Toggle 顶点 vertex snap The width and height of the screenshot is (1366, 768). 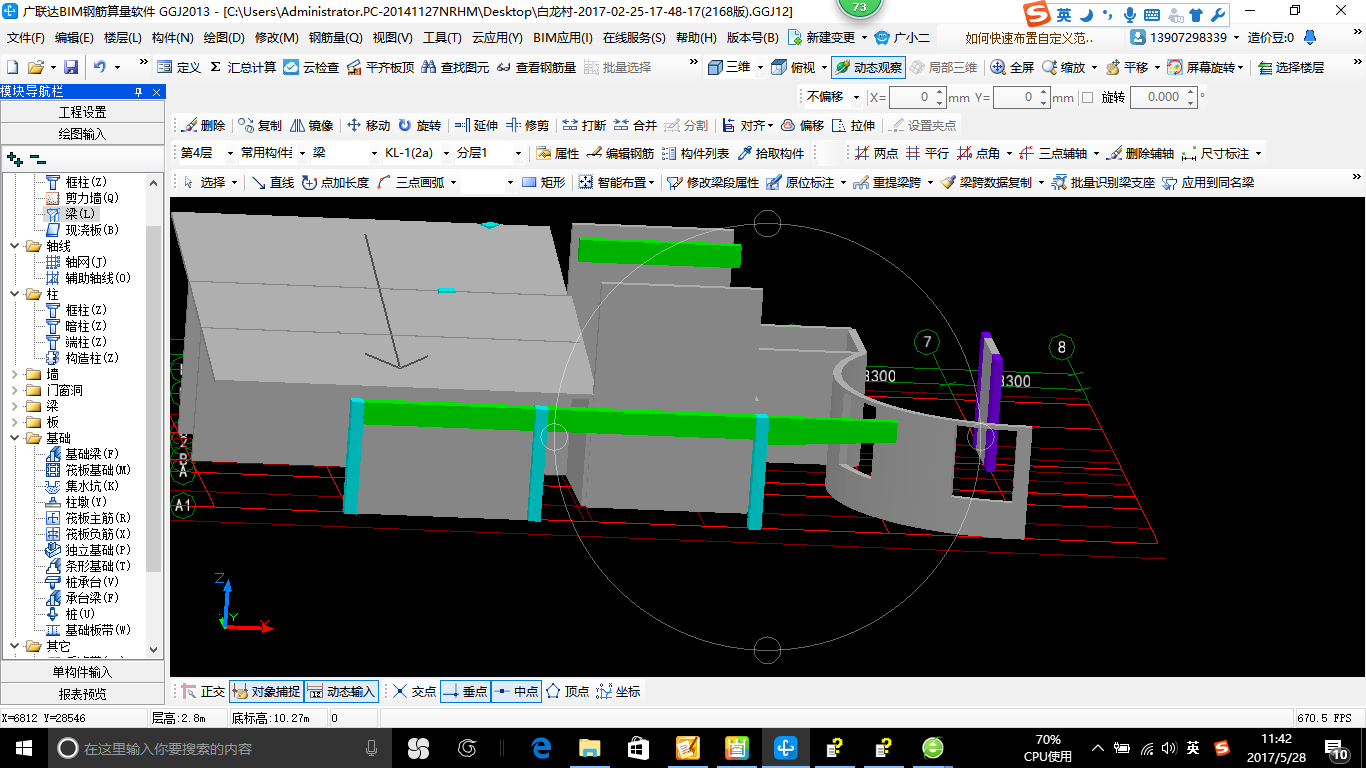click(x=567, y=691)
